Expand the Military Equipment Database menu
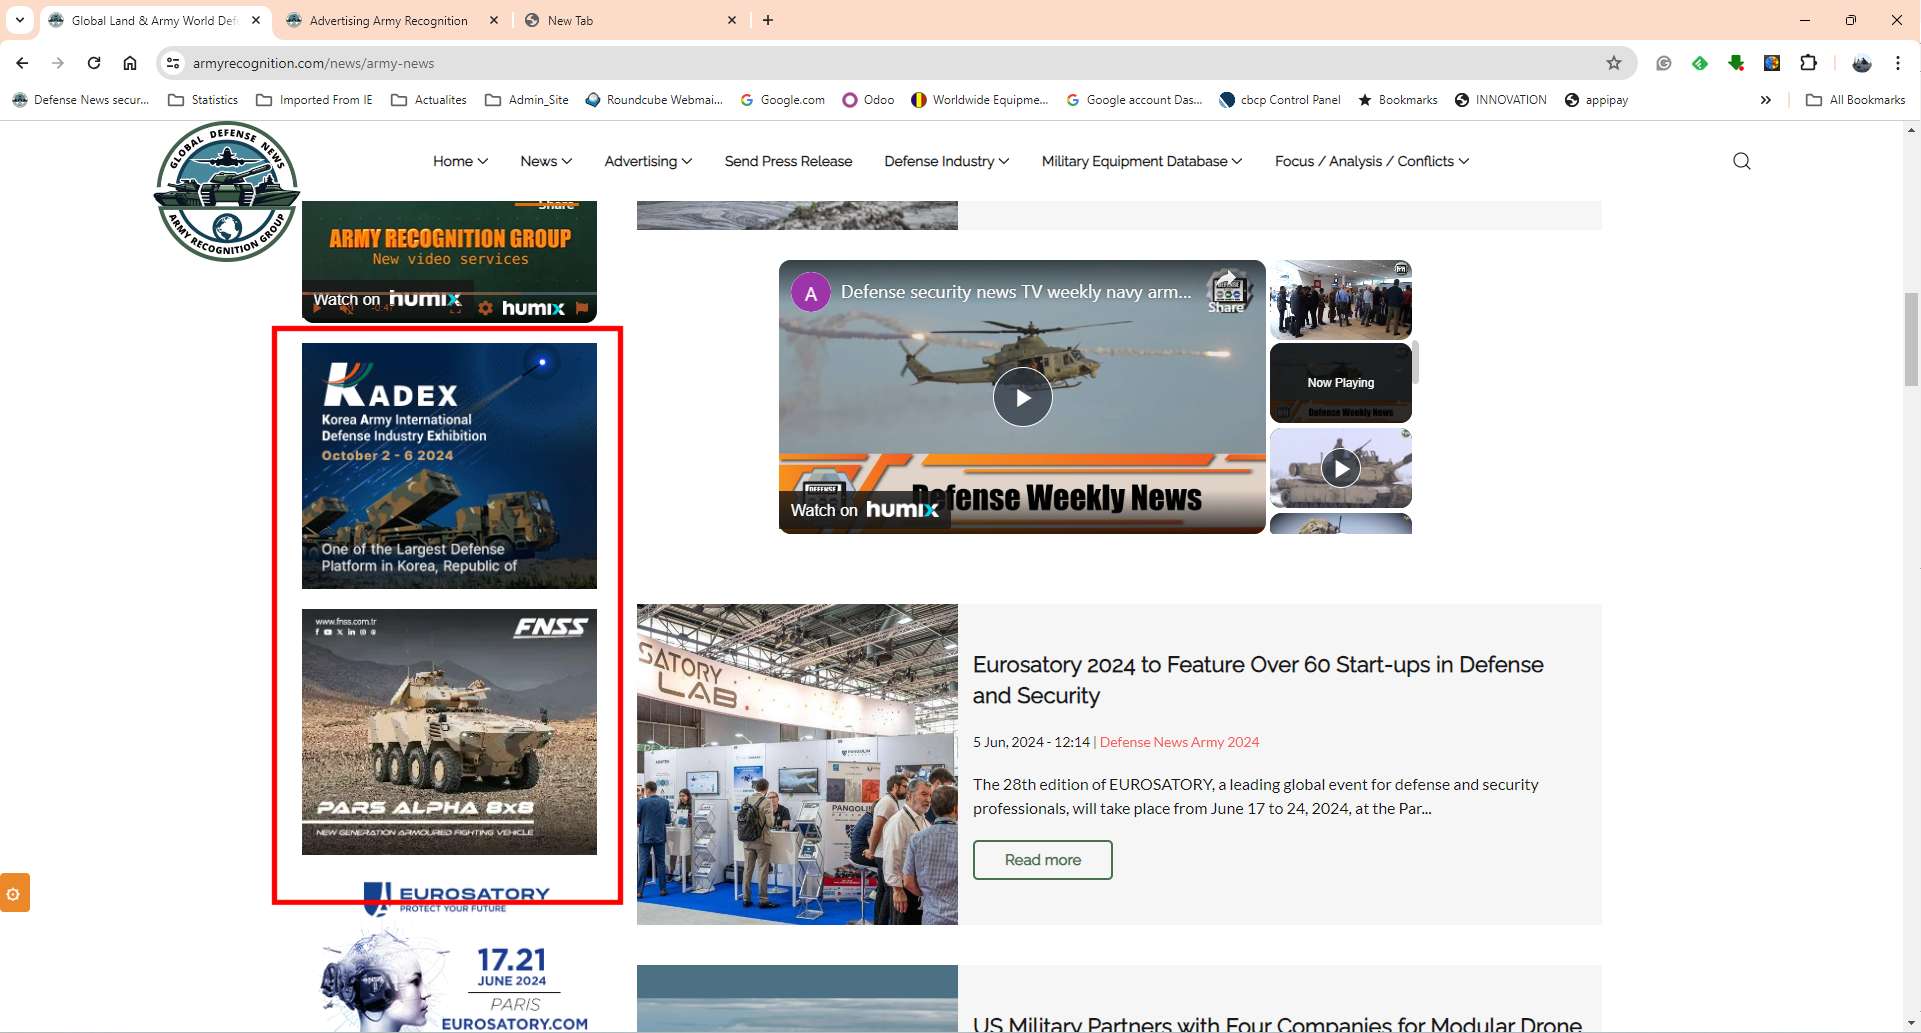Viewport: 1921px width, 1033px height. 1141,161
